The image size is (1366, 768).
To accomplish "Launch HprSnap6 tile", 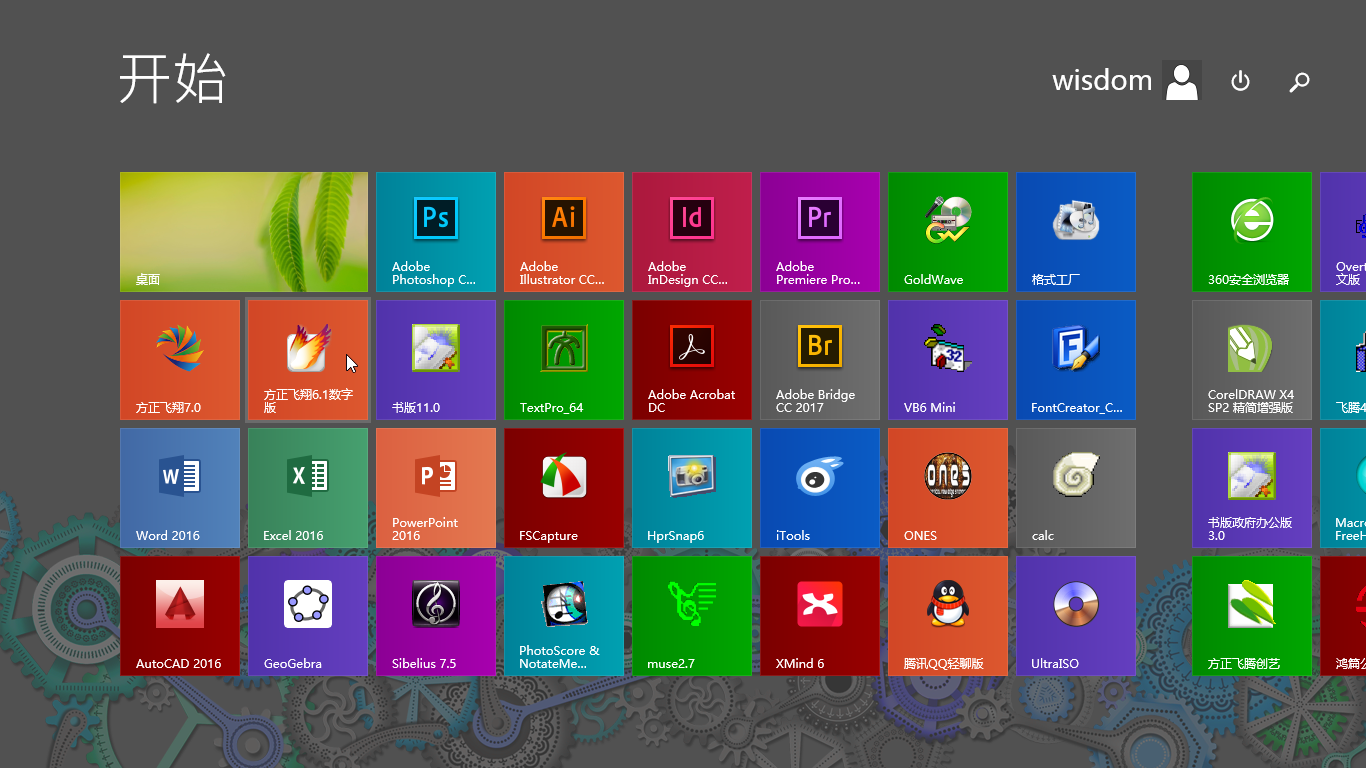I will point(692,488).
